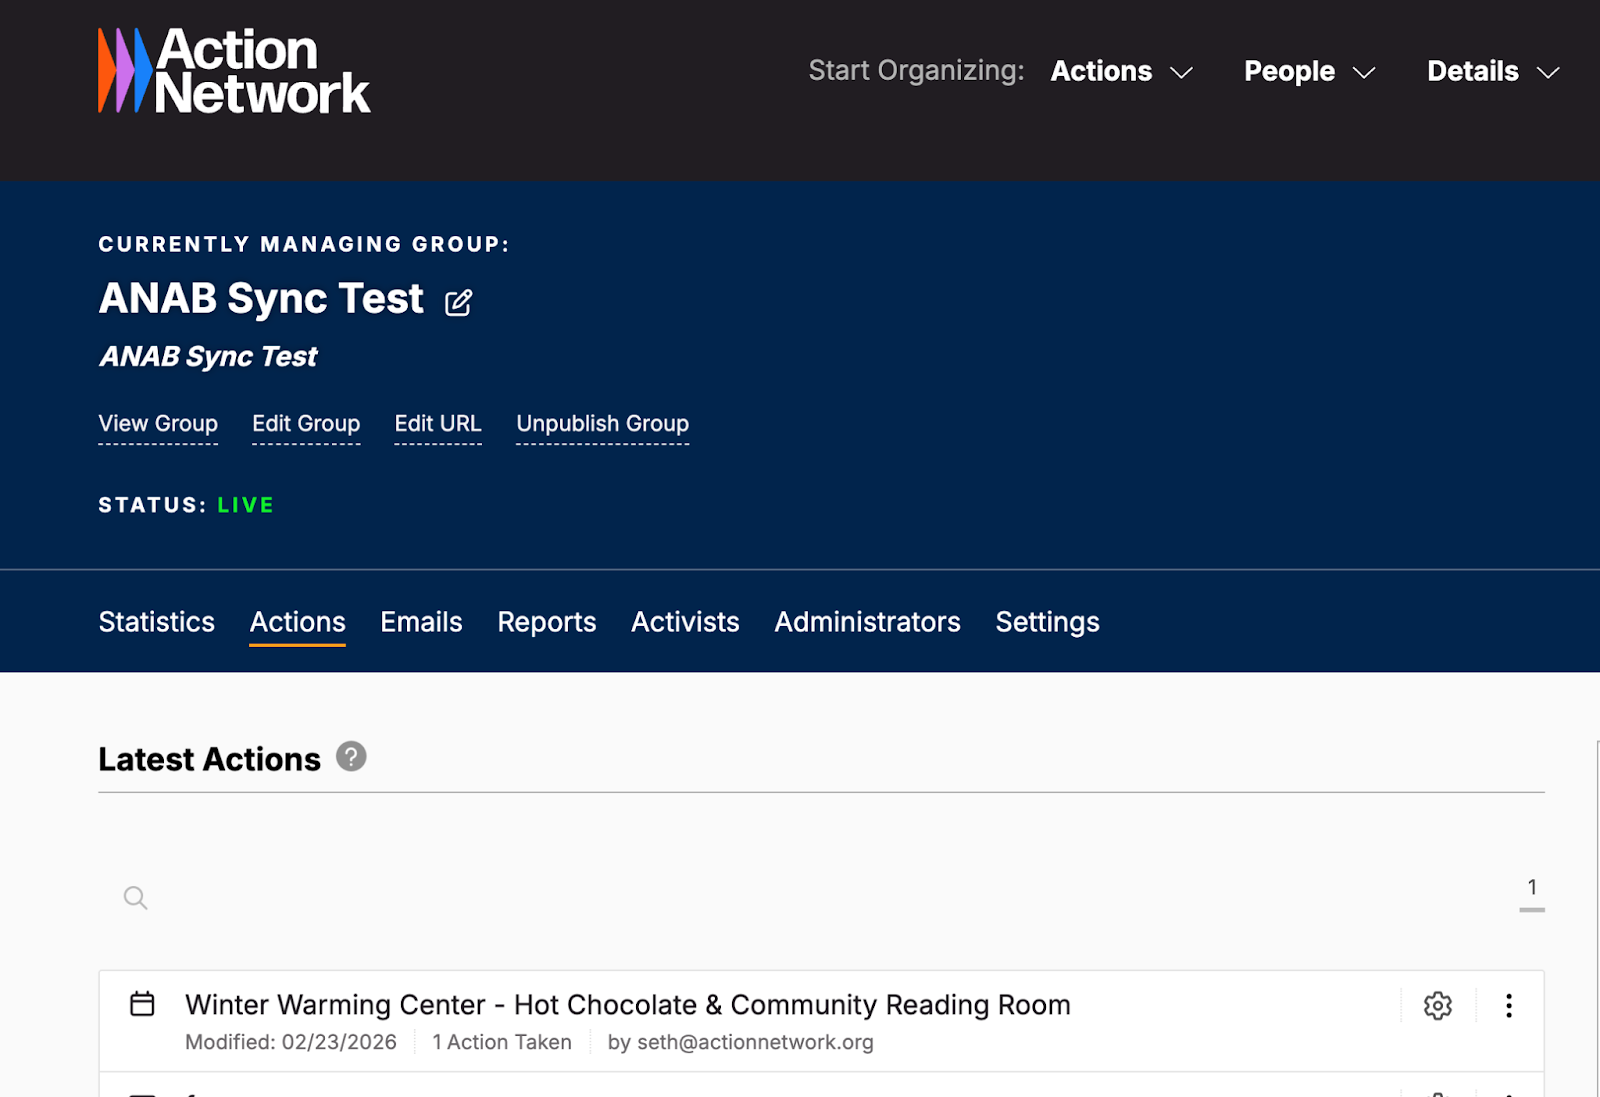Screen dimensions: 1600x1097
Task: Click the View Group link
Action: click(x=158, y=424)
